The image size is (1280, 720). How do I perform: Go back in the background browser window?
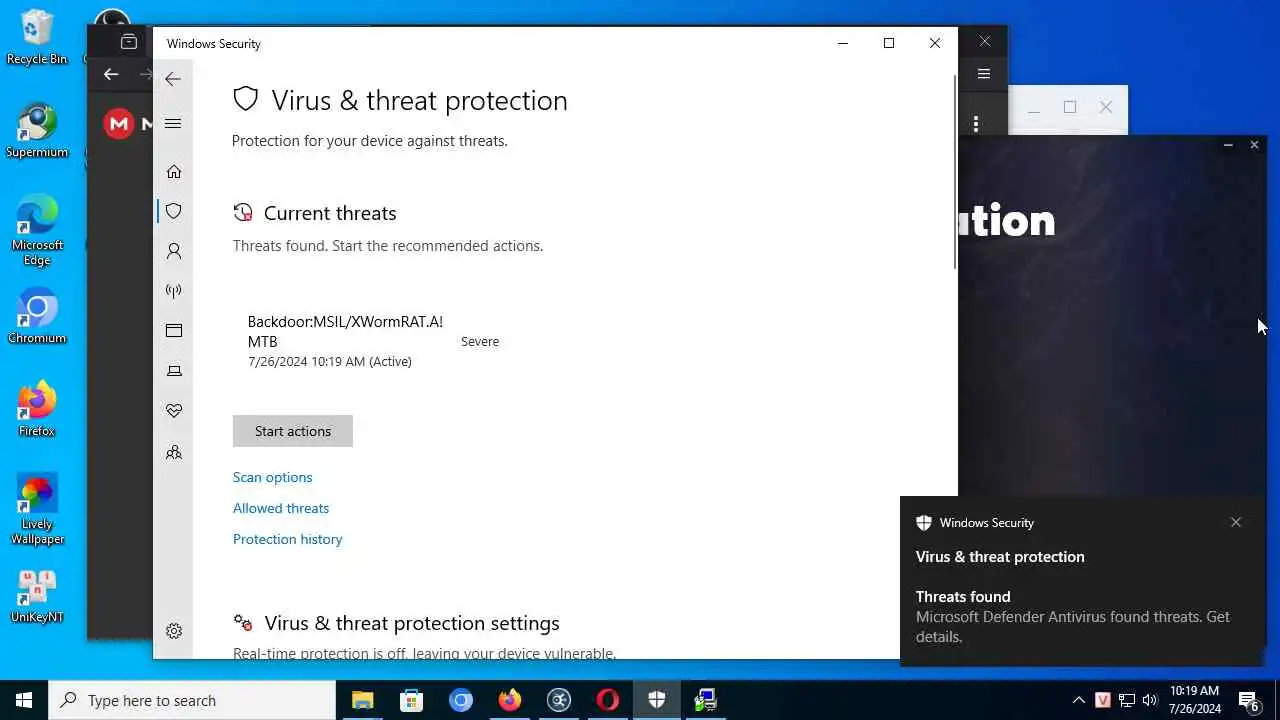(111, 74)
